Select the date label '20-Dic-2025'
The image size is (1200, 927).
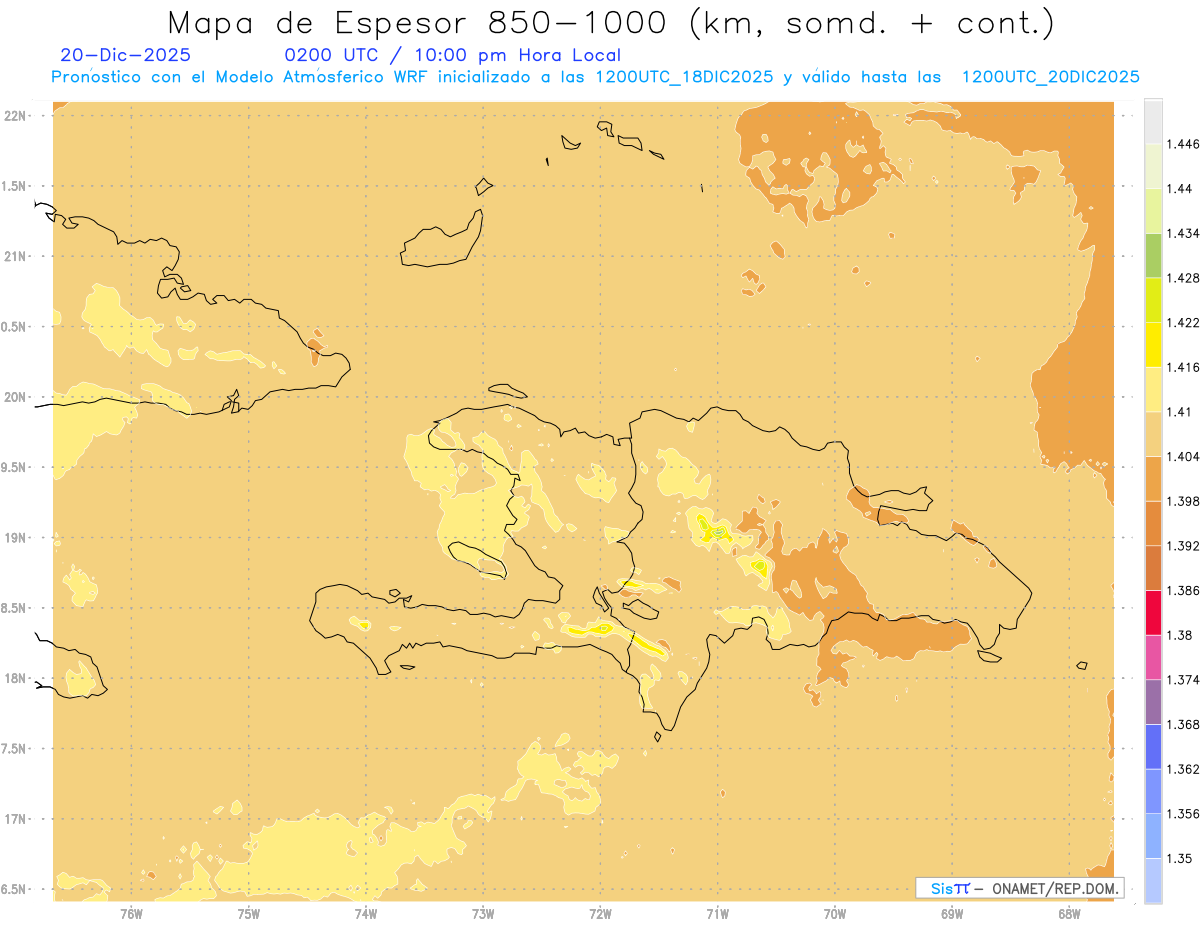coord(125,55)
